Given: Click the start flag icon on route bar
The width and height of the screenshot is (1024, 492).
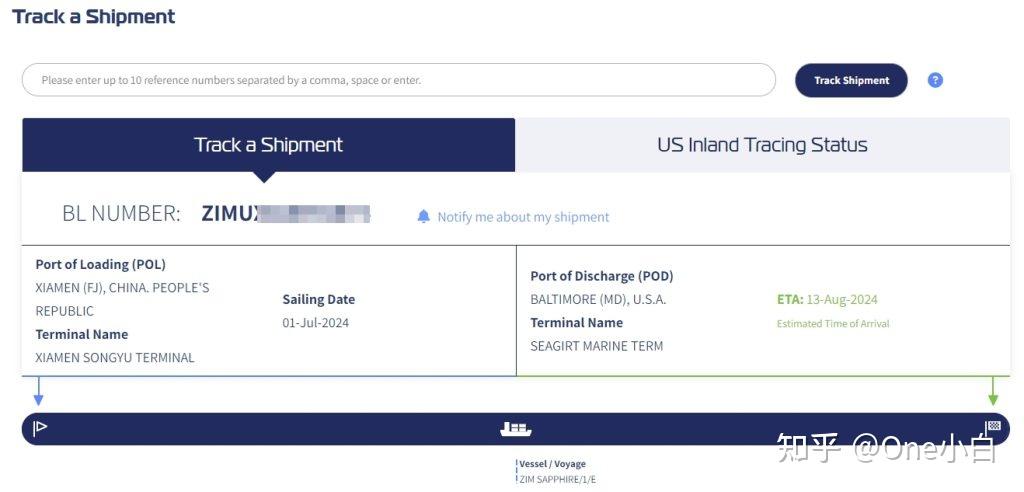Looking at the screenshot, I should point(40,429).
